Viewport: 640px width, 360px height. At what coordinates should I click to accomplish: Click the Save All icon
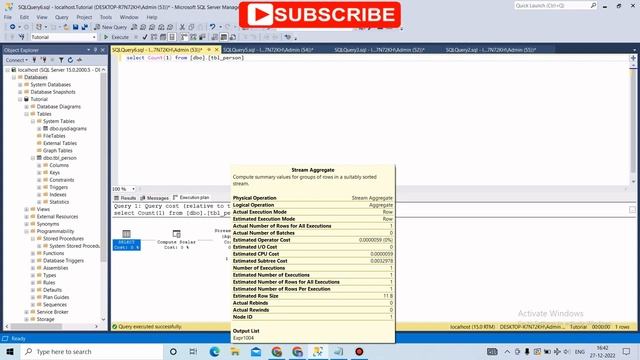(x=84, y=27)
